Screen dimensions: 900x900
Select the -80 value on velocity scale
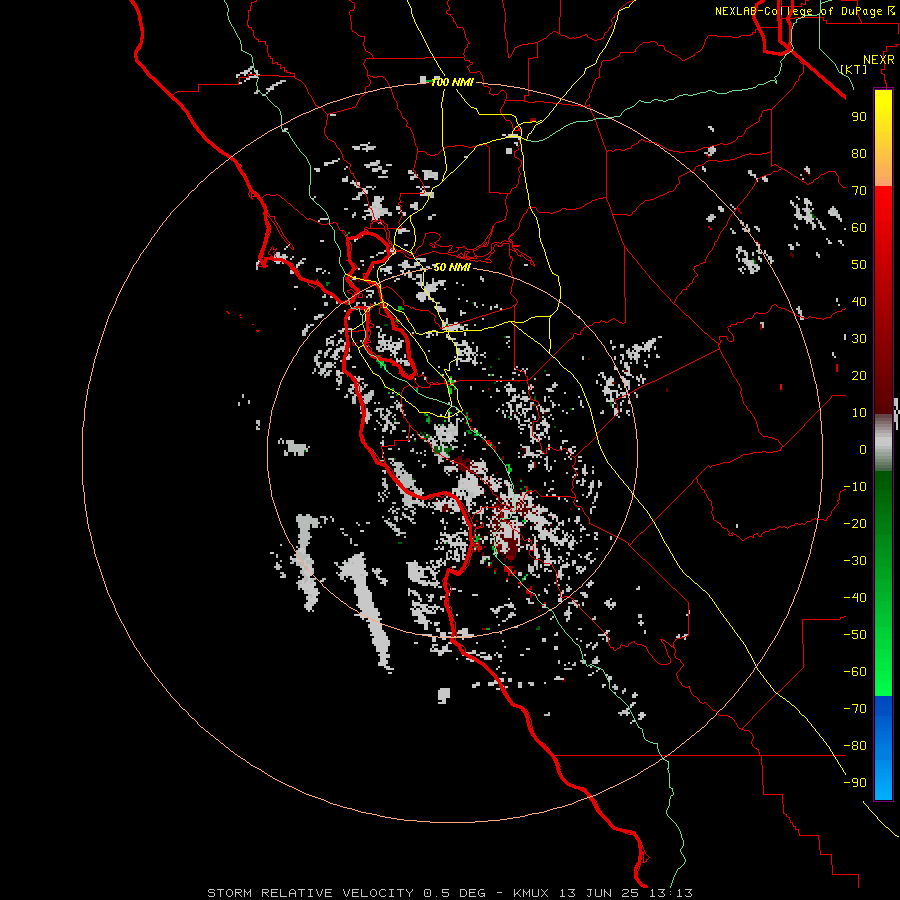tap(855, 746)
